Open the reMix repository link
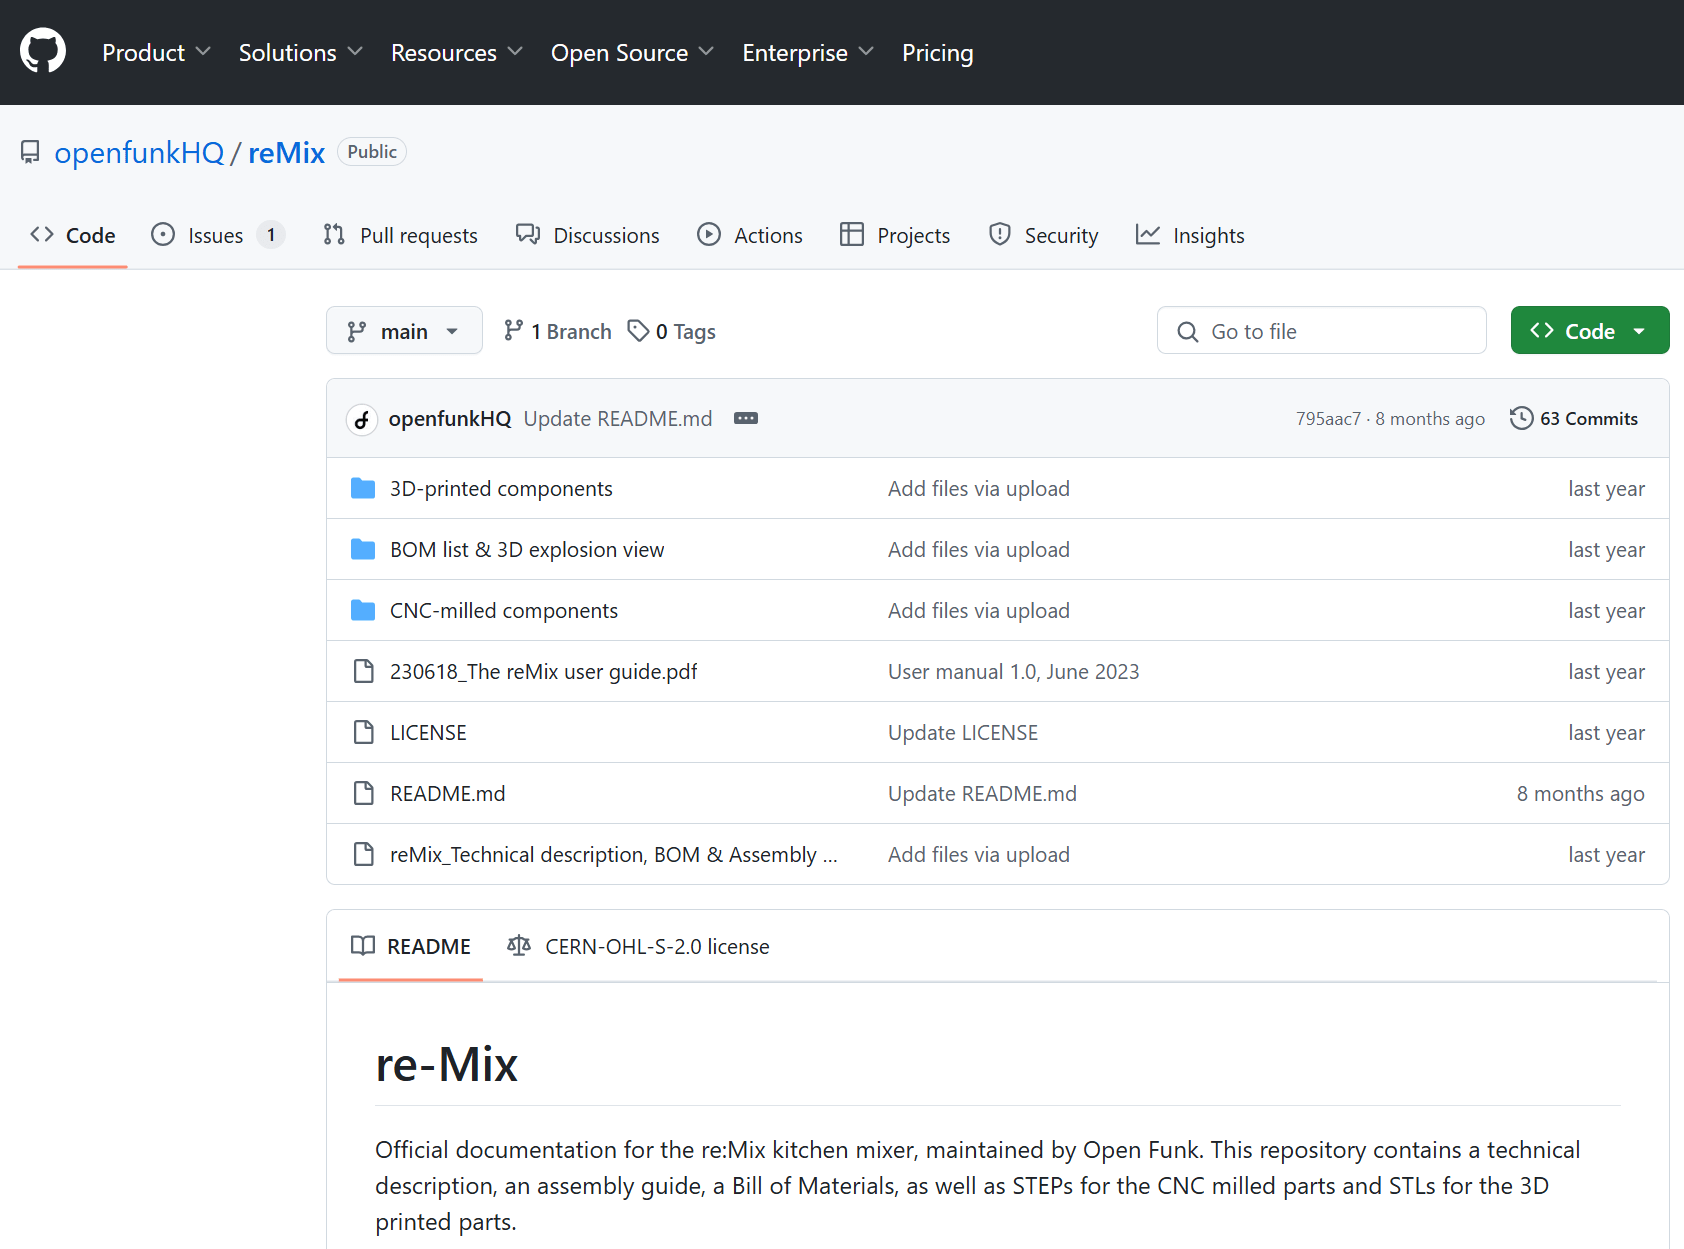The image size is (1684, 1249). 287,152
